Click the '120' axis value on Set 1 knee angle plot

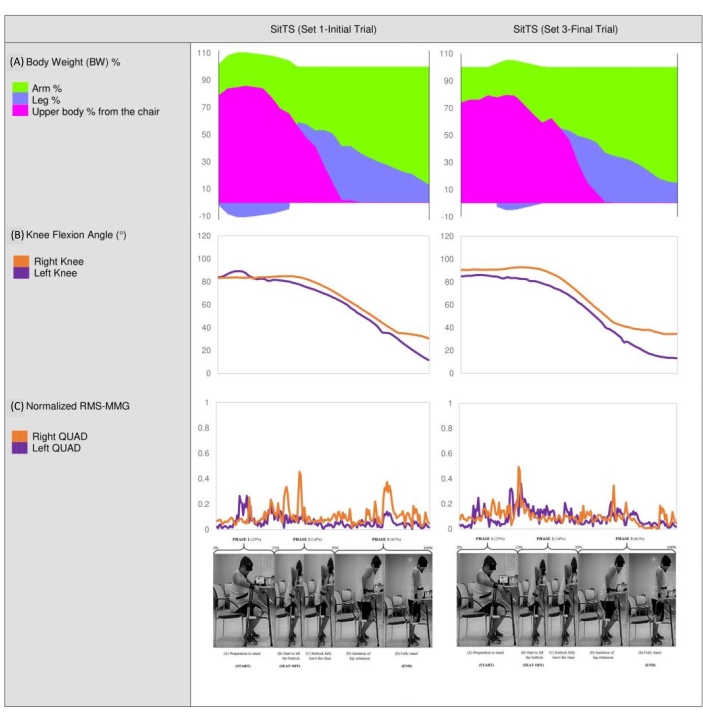[x=204, y=236]
